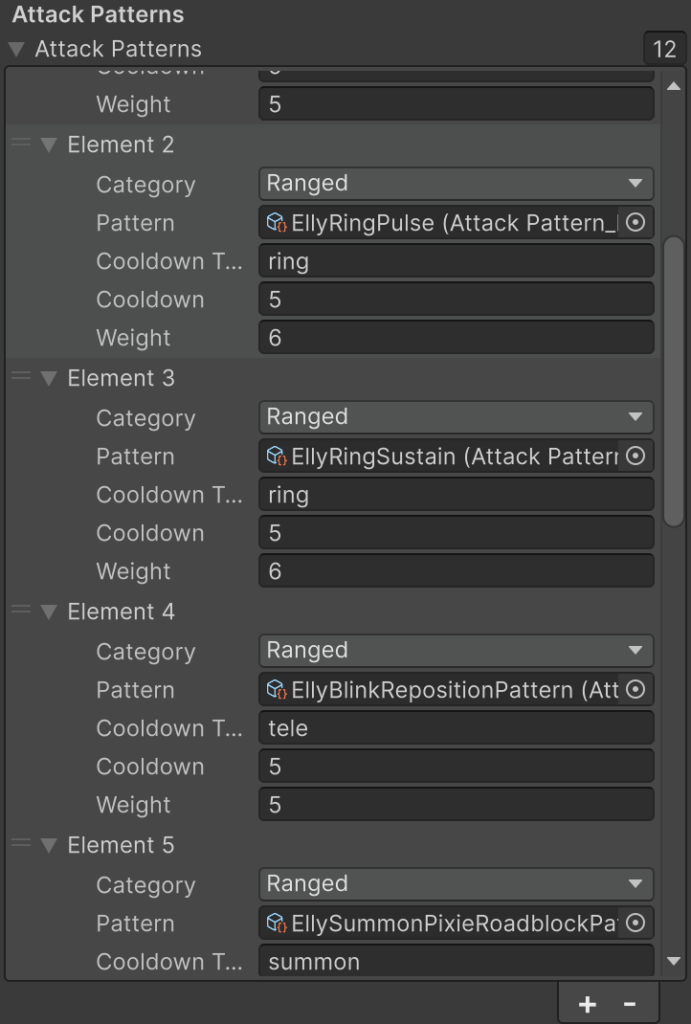Image resolution: width=691 pixels, height=1024 pixels.
Task: Collapse the Attack Patterns list foldout
Action: [x=16, y=49]
